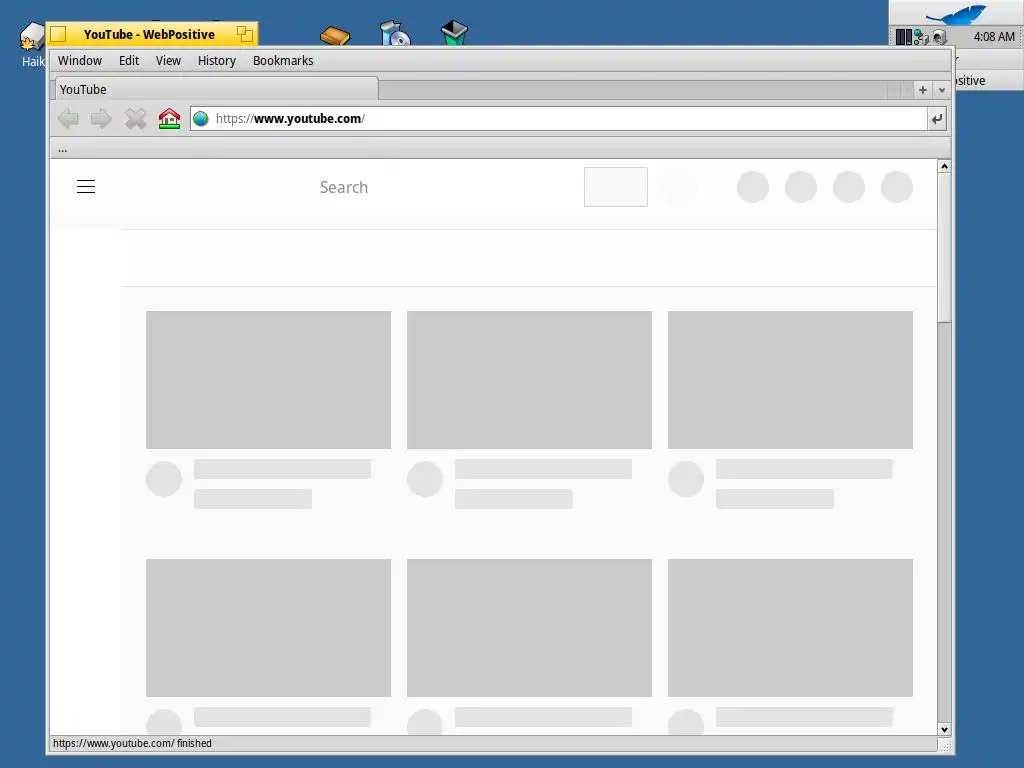Click the window resize corner grip
The height and width of the screenshot is (768, 1024).
[945, 744]
